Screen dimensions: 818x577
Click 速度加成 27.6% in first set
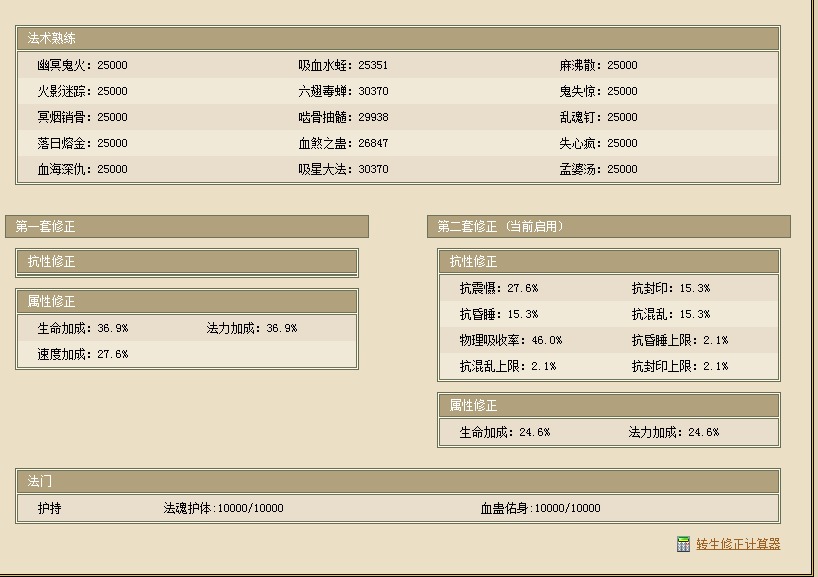click(x=83, y=355)
